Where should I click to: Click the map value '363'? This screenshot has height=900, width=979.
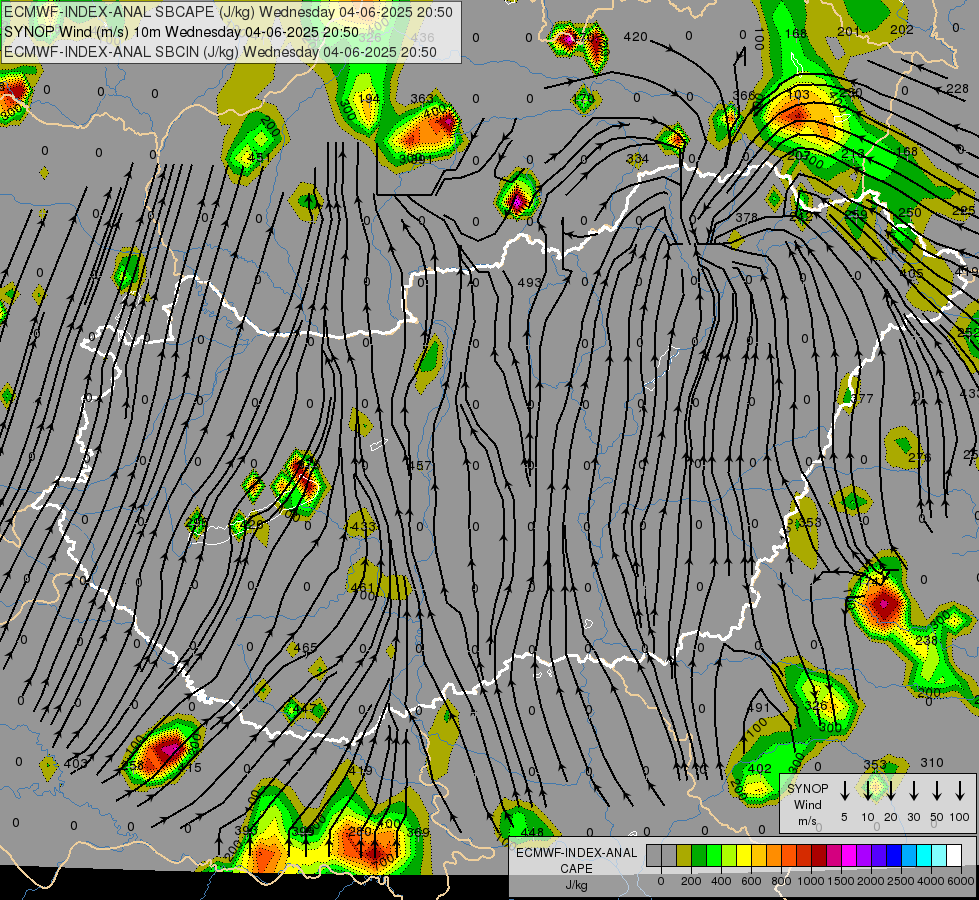click(422, 99)
